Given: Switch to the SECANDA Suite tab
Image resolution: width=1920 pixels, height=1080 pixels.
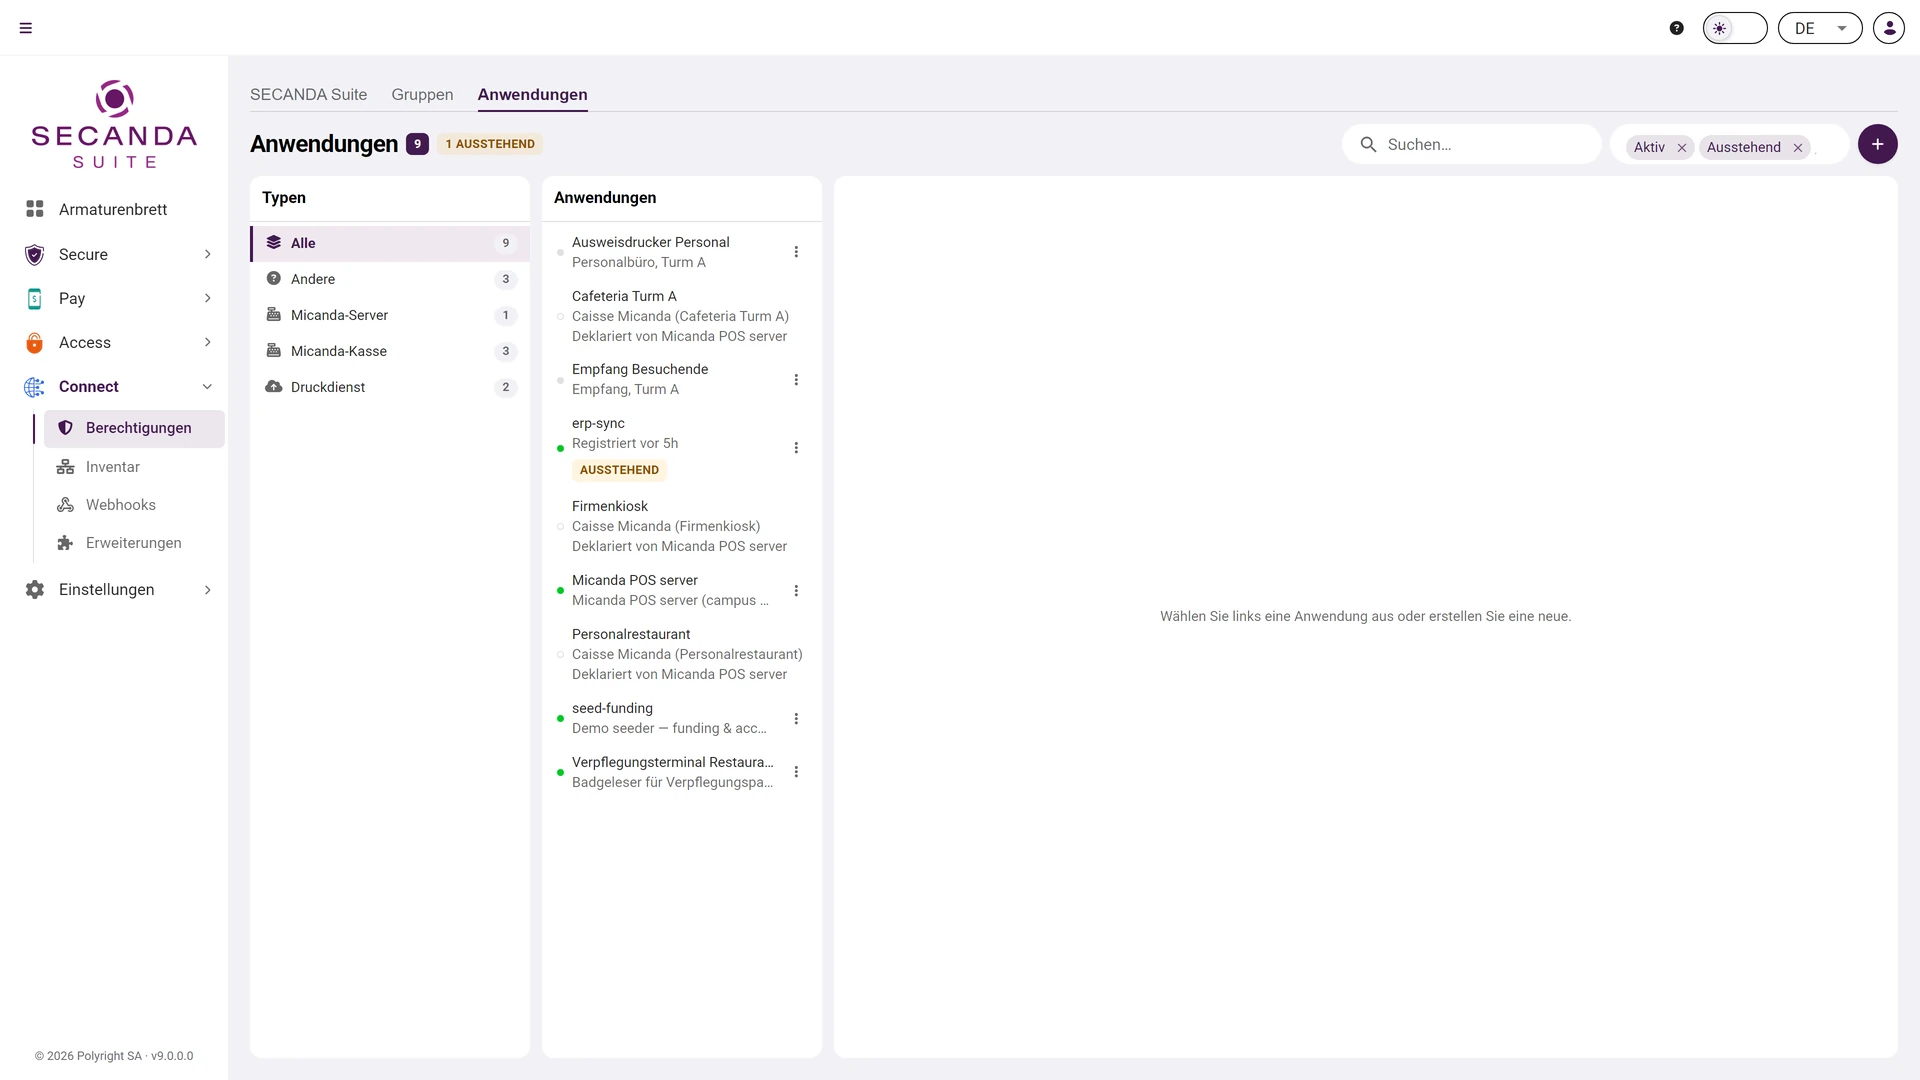Looking at the screenshot, I should [308, 94].
